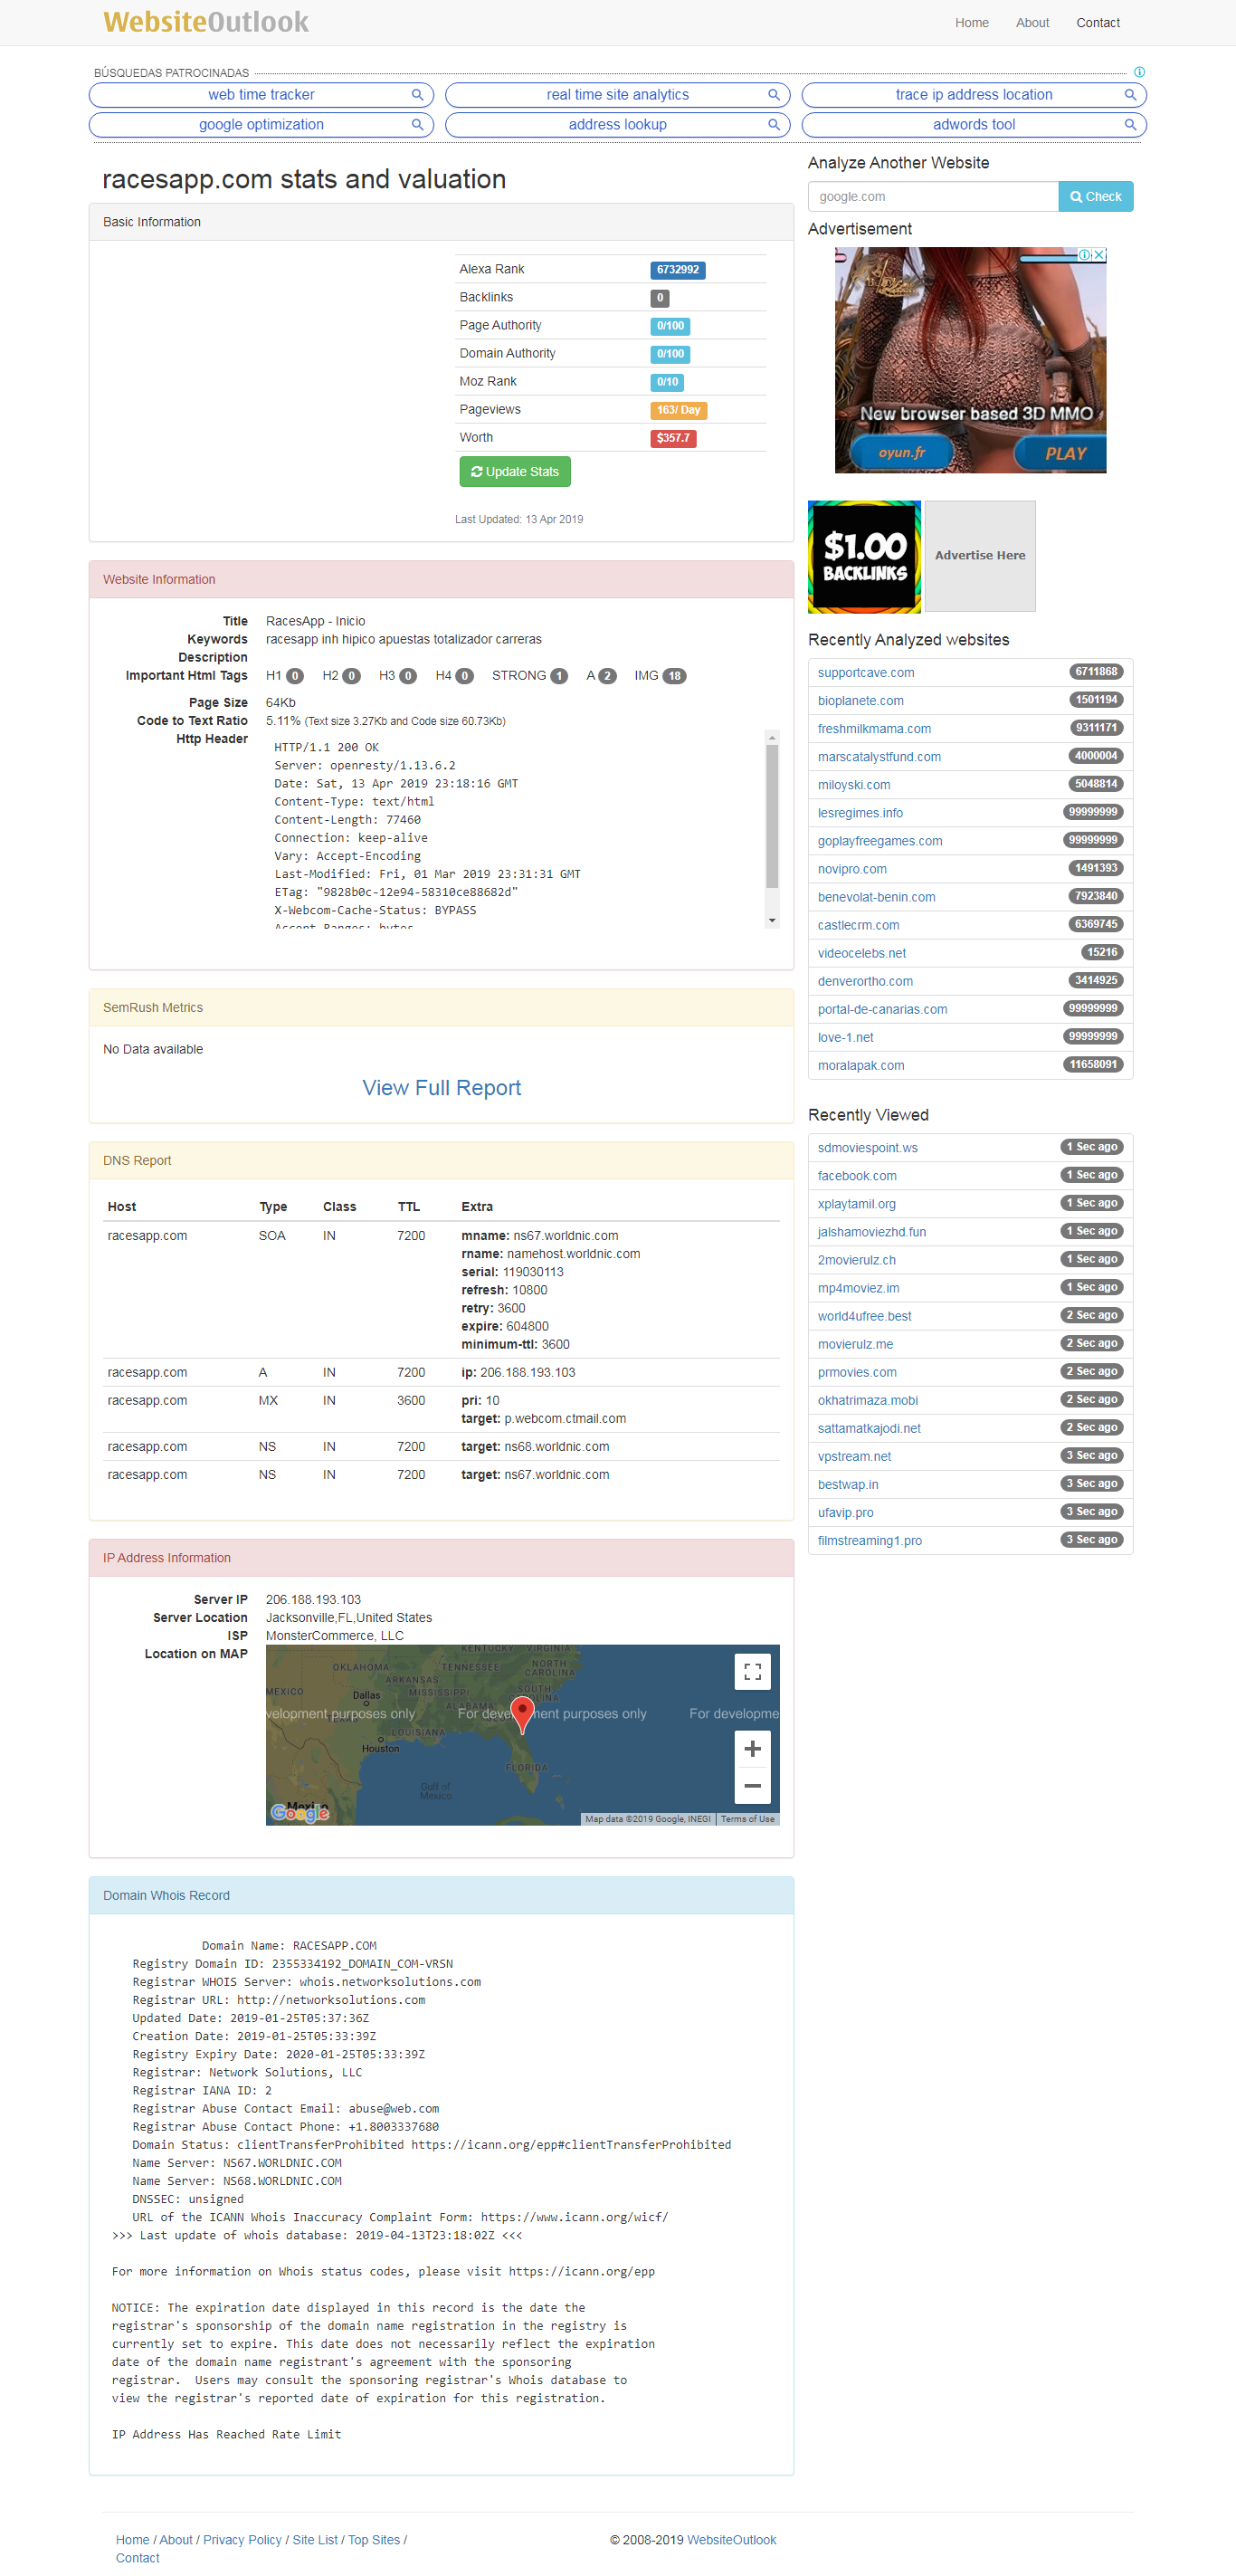Open the About menu item
Screen dimensions: 1236x2576
click(1032, 23)
